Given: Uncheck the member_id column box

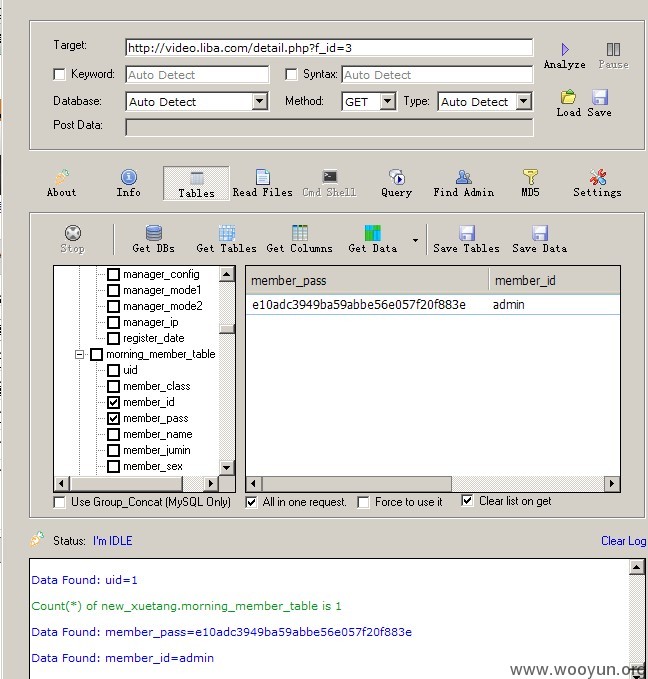Looking at the screenshot, I should [113, 402].
